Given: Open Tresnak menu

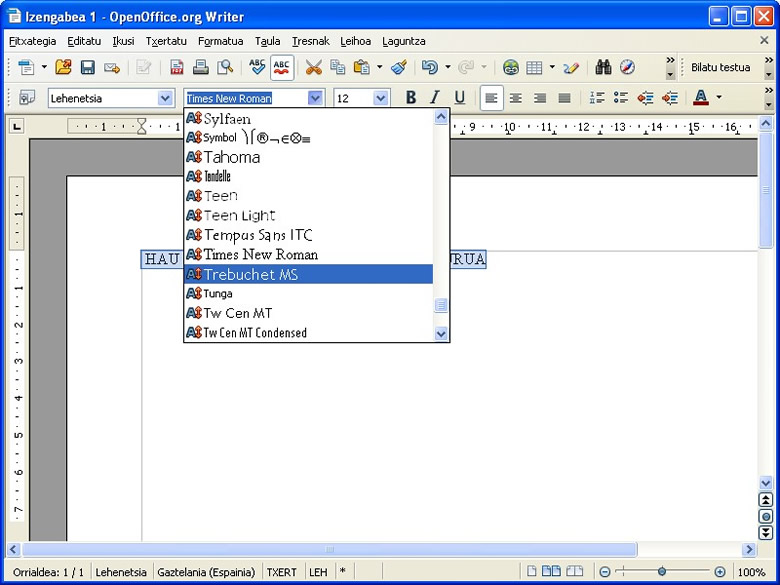Looking at the screenshot, I should coord(311,41).
